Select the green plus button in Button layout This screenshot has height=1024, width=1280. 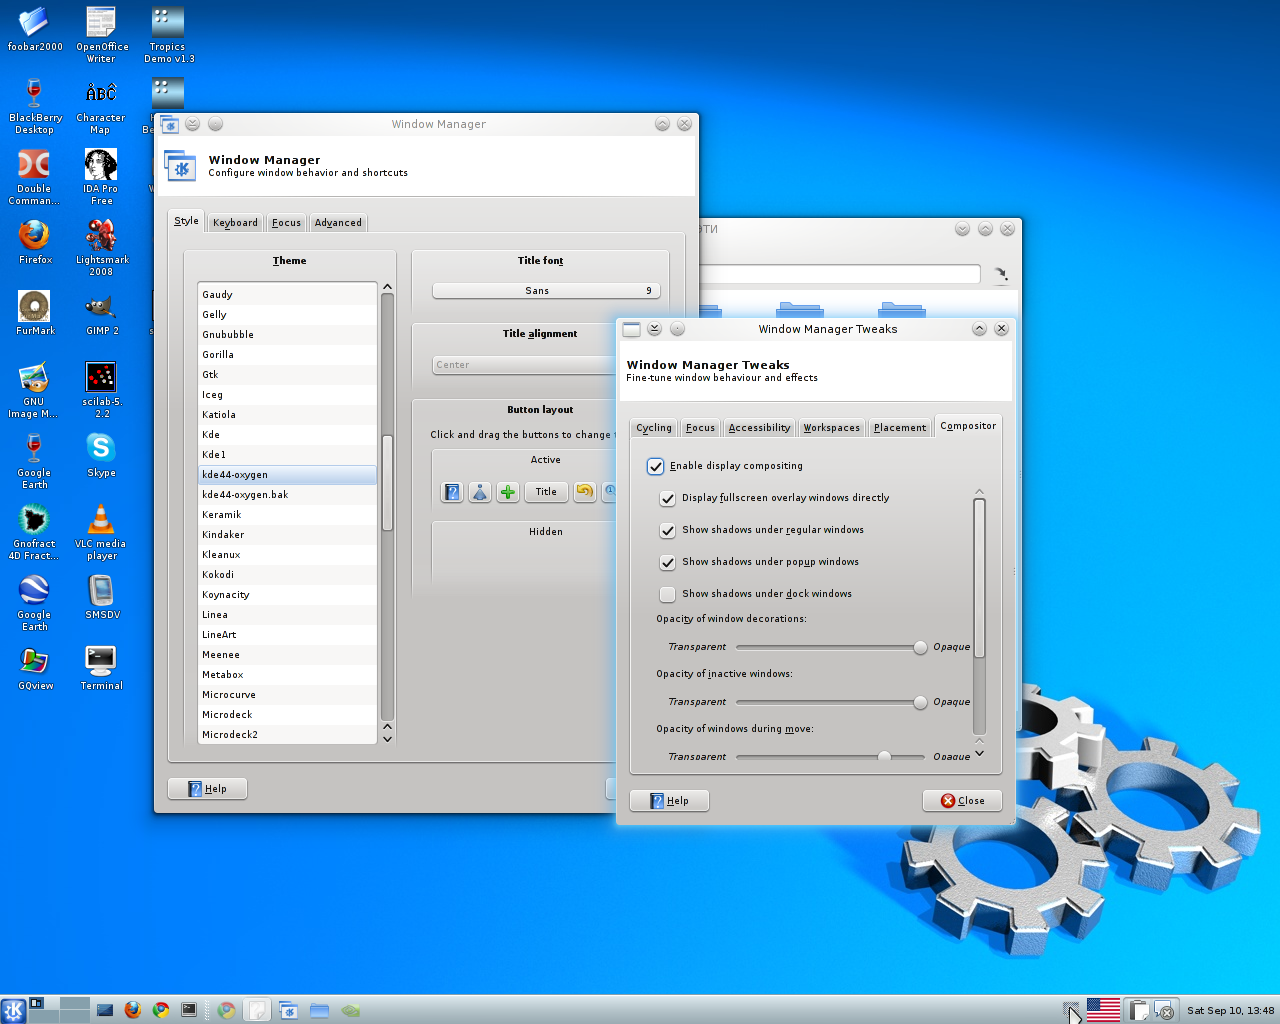507,492
